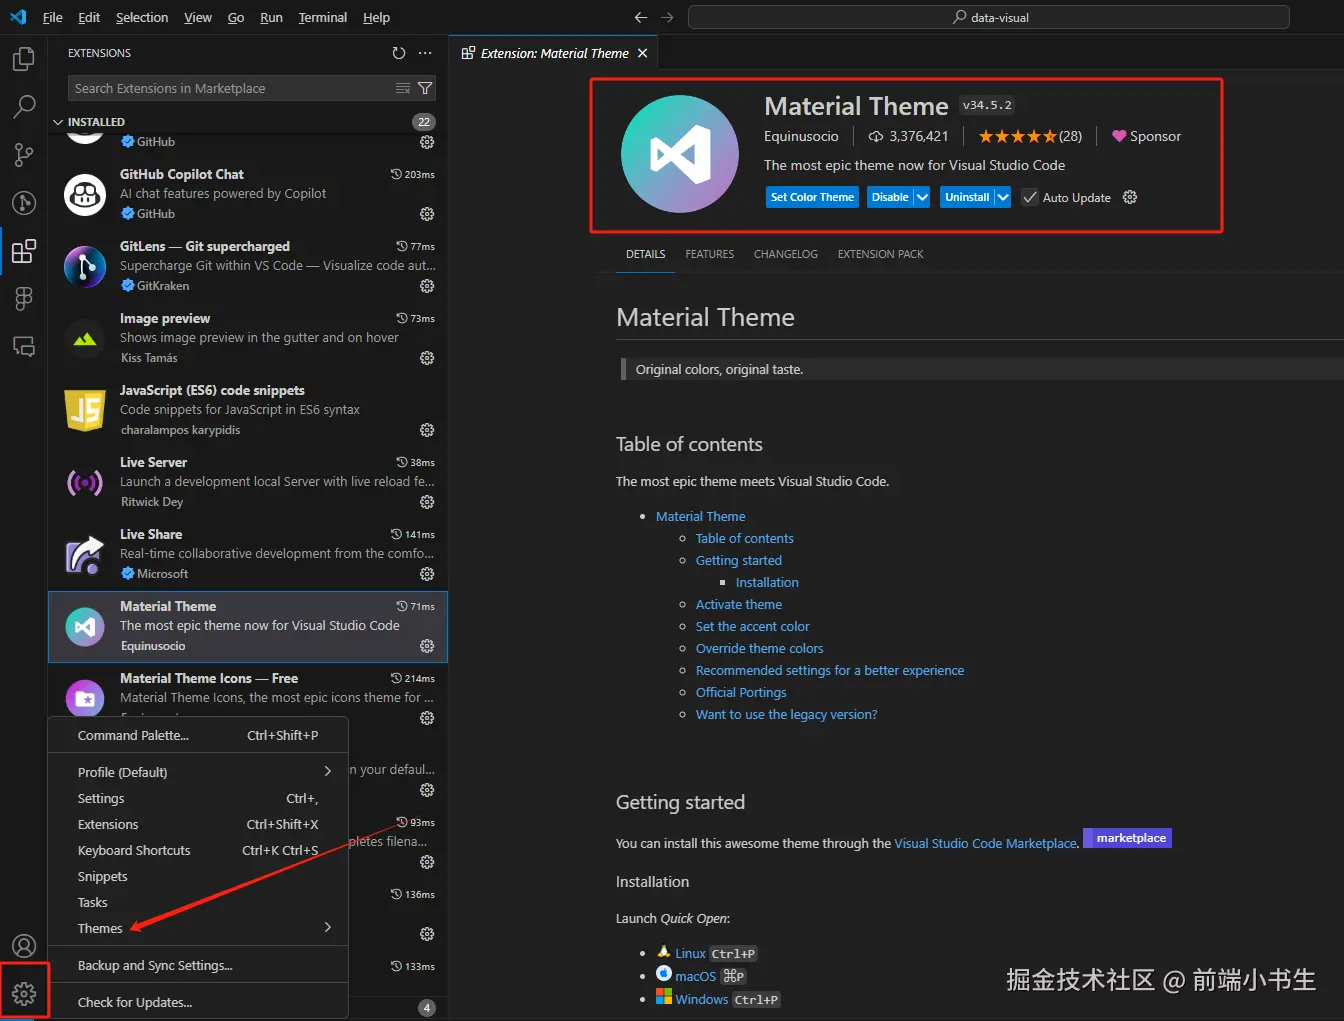Click the filter extensions funnel icon

(x=425, y=88)
